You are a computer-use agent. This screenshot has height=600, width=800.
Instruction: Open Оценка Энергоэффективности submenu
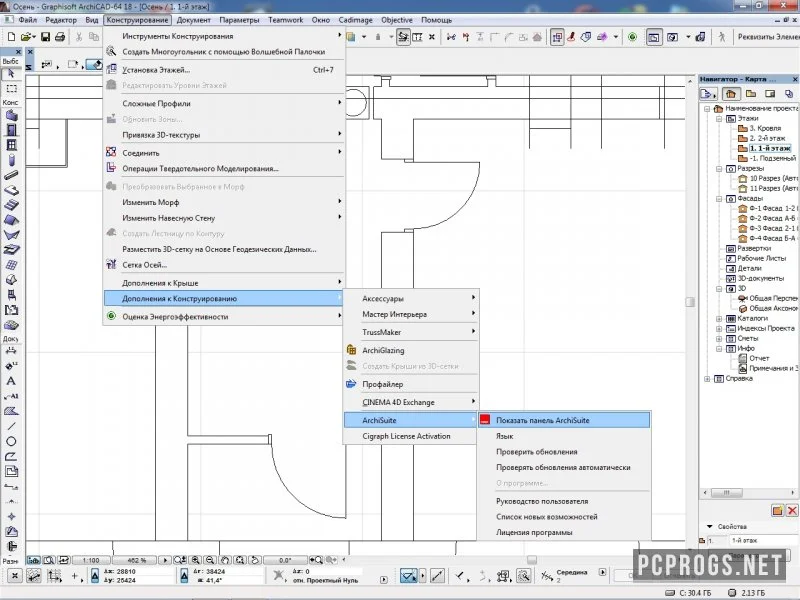pyautogui.click(x=223, y=316)
